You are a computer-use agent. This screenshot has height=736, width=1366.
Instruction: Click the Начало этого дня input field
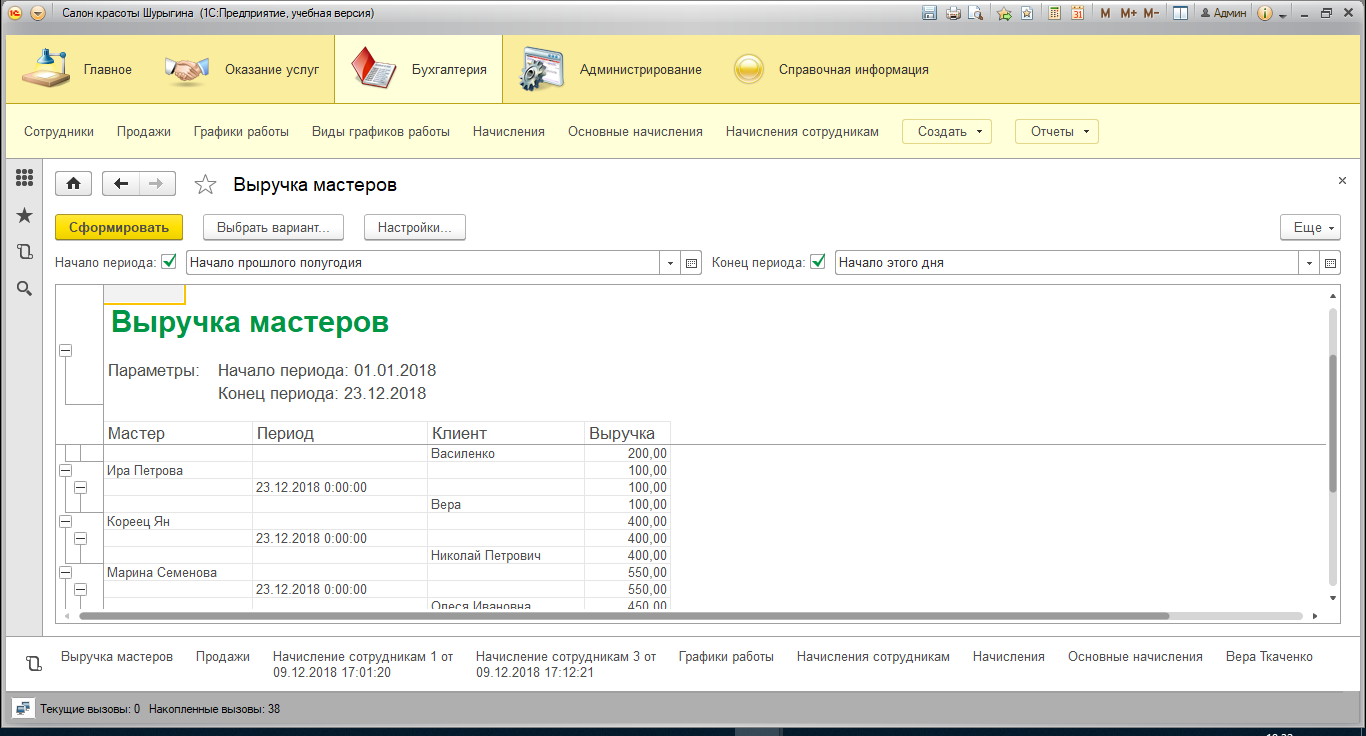tap(1067, 263)
